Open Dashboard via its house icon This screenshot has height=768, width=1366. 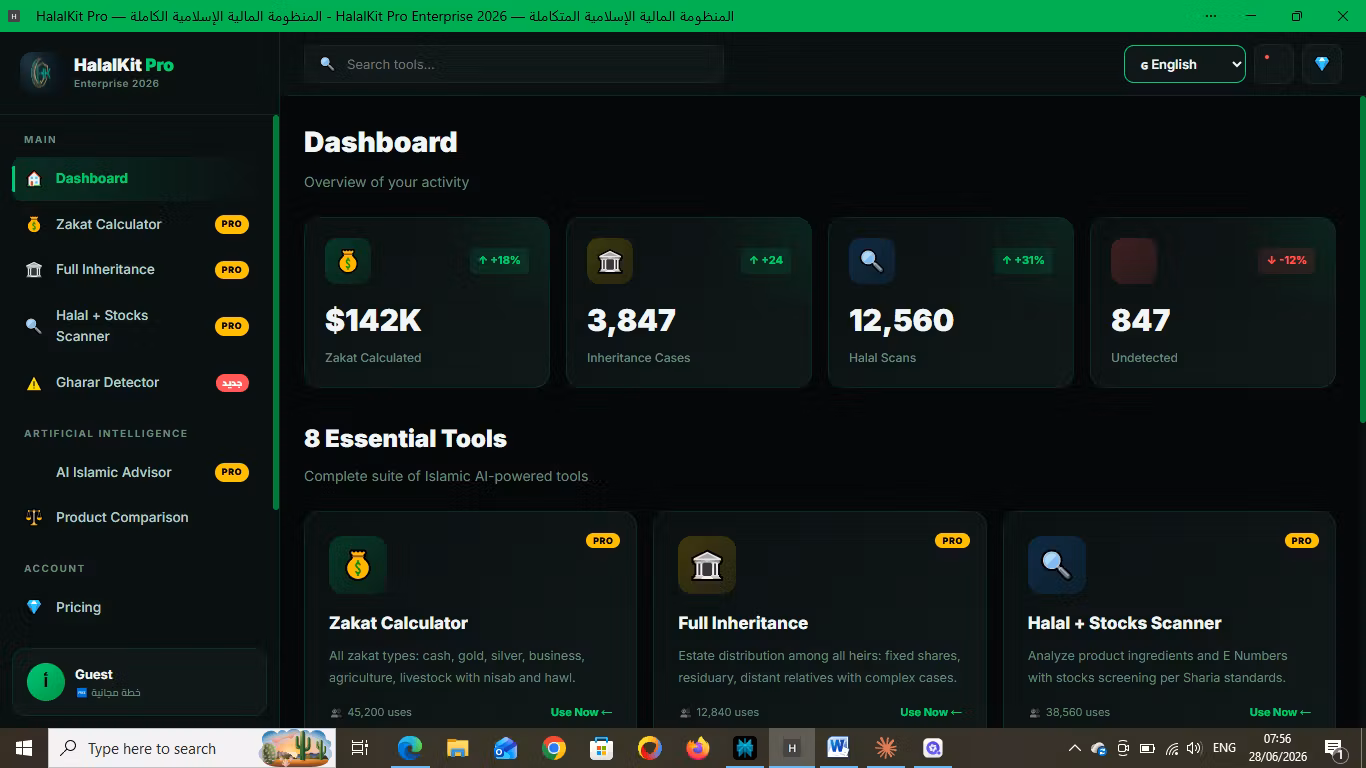coord(34,179)
